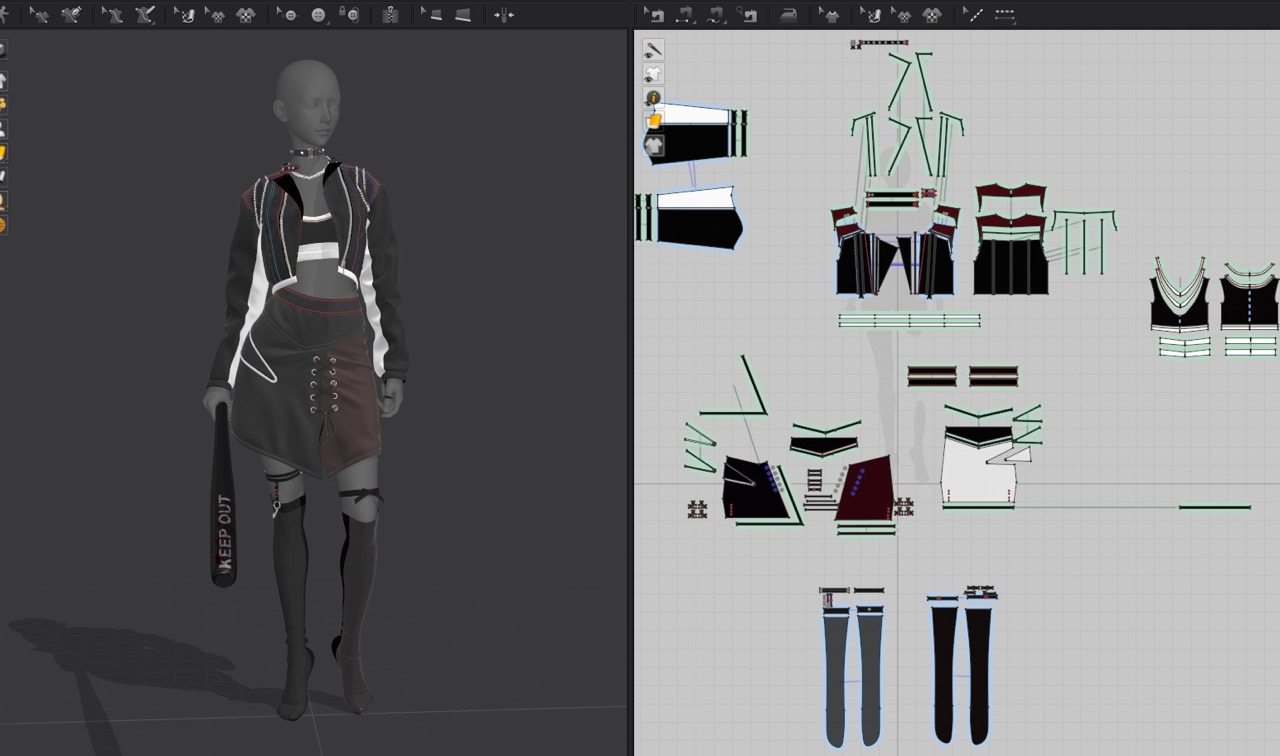Select the Select/Move Button tool
Screen dimensions: 1280x756
(x=288, y=15)
